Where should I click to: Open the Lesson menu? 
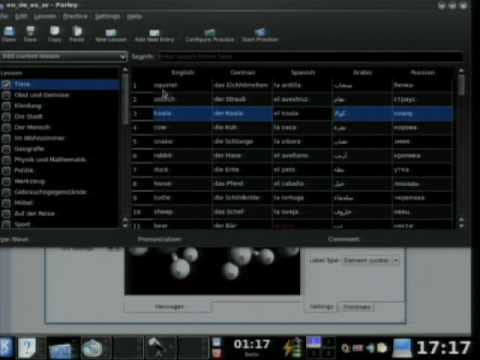tap(45, 16)
